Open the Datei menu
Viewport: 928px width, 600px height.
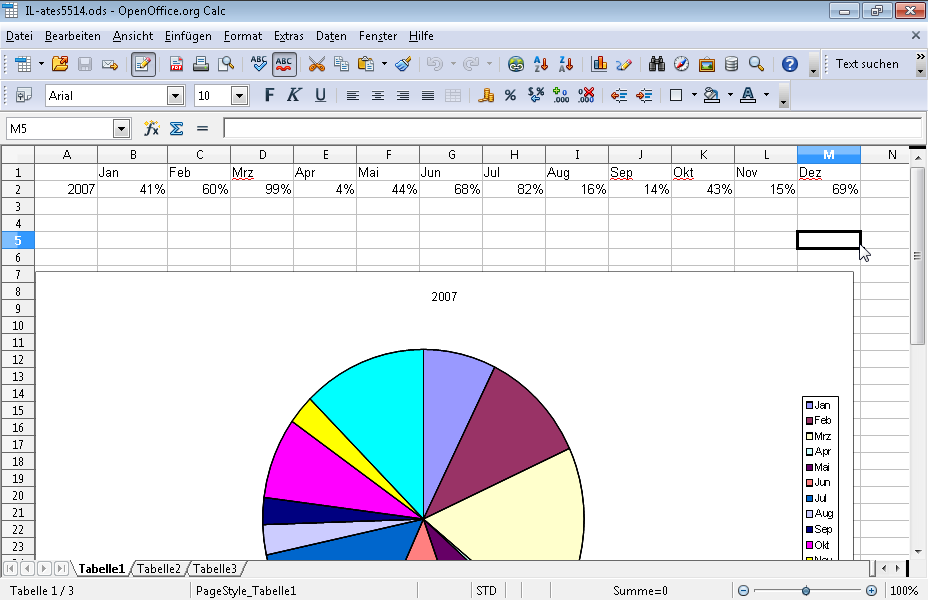coord(19,36)
